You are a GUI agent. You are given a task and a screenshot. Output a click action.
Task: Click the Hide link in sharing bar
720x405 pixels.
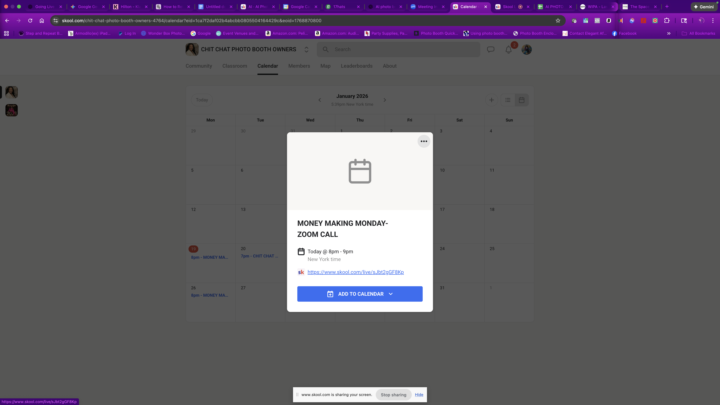click(x=419, y=394)
